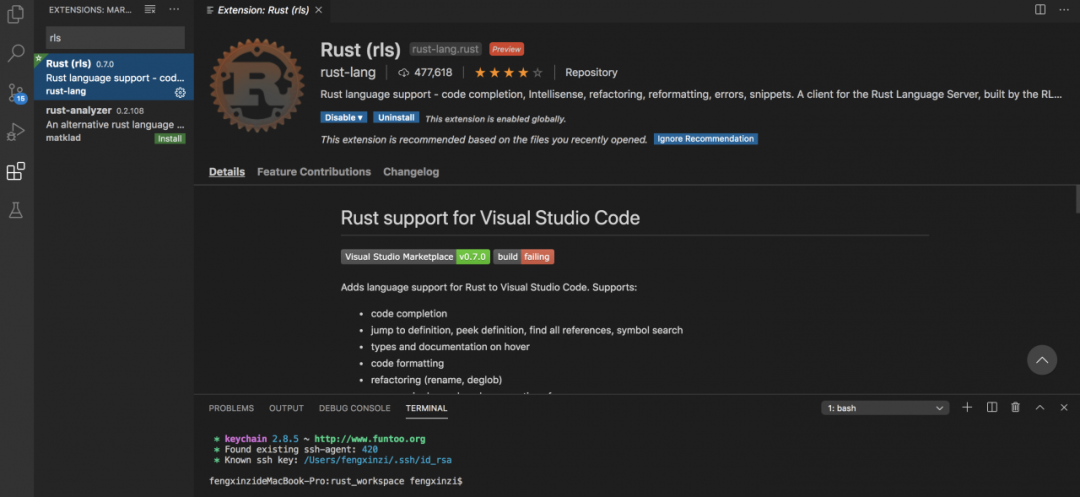The height and width of the screenshot is (497, 1080).
Task: Click the Repository link
Action: coord(591,73)
